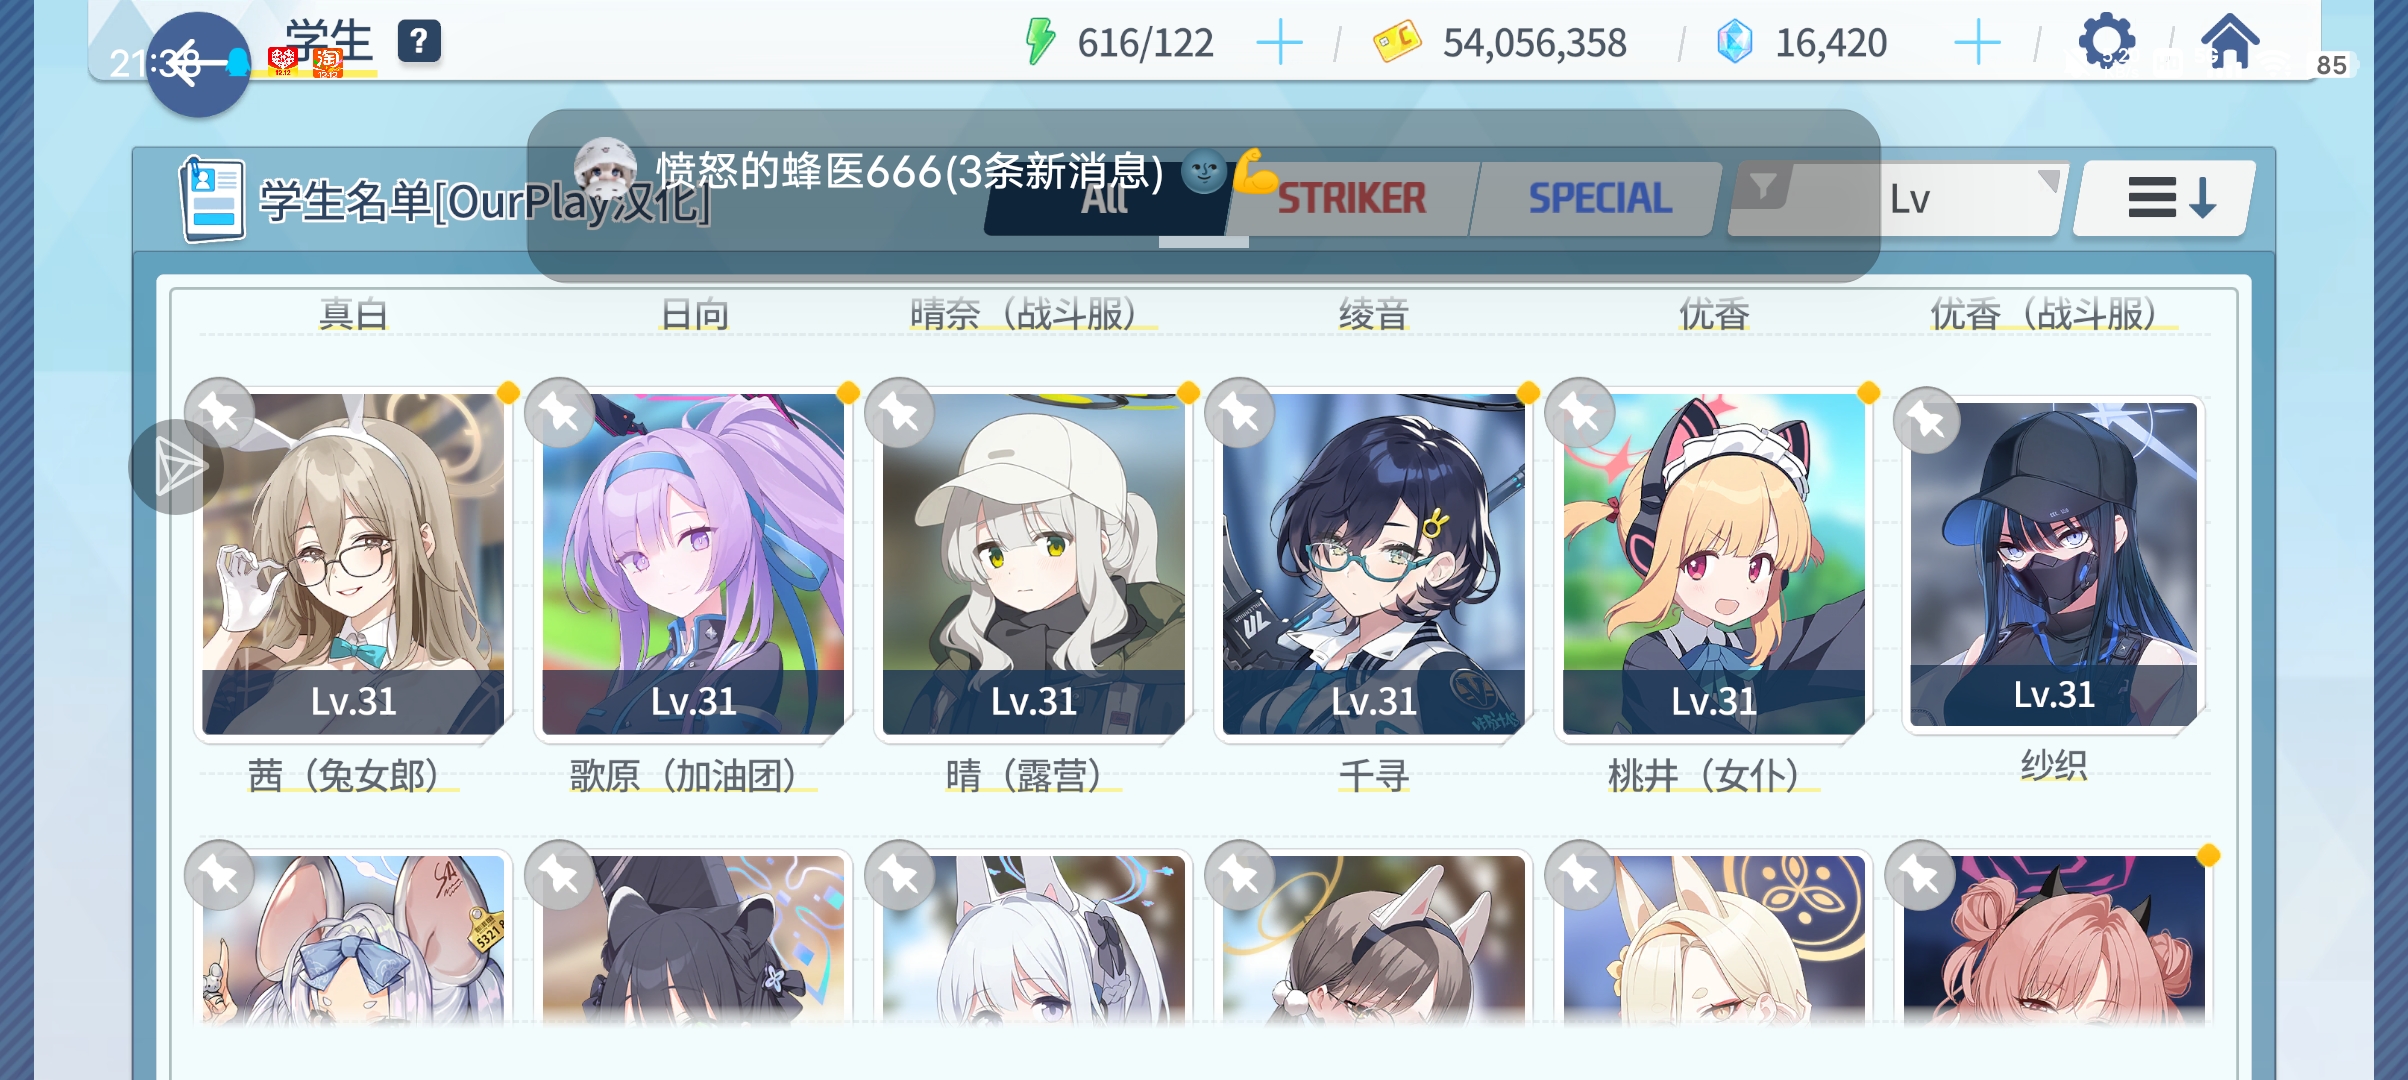Select the pink-haired horned student portrait
Screen dimensions: 2408x1080
(2053, 940)
